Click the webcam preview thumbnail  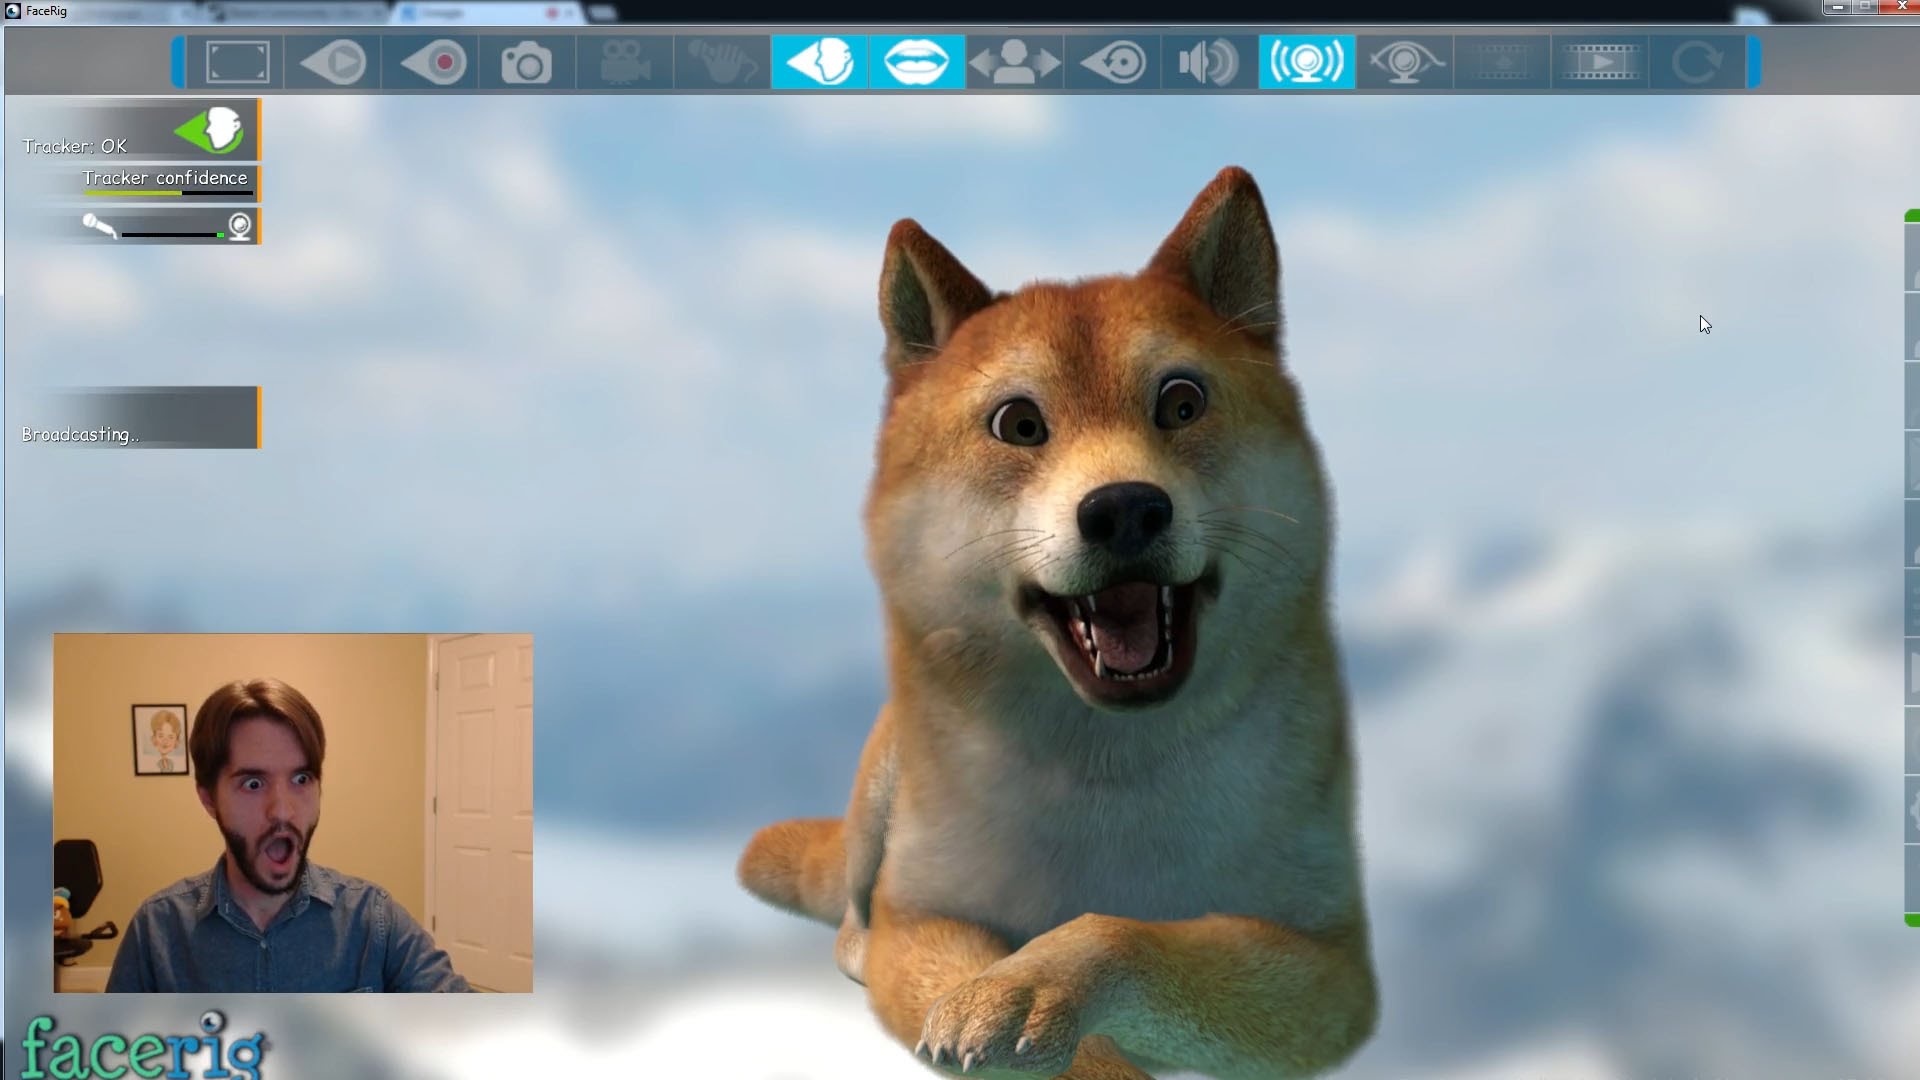click(x=293, y=812)
